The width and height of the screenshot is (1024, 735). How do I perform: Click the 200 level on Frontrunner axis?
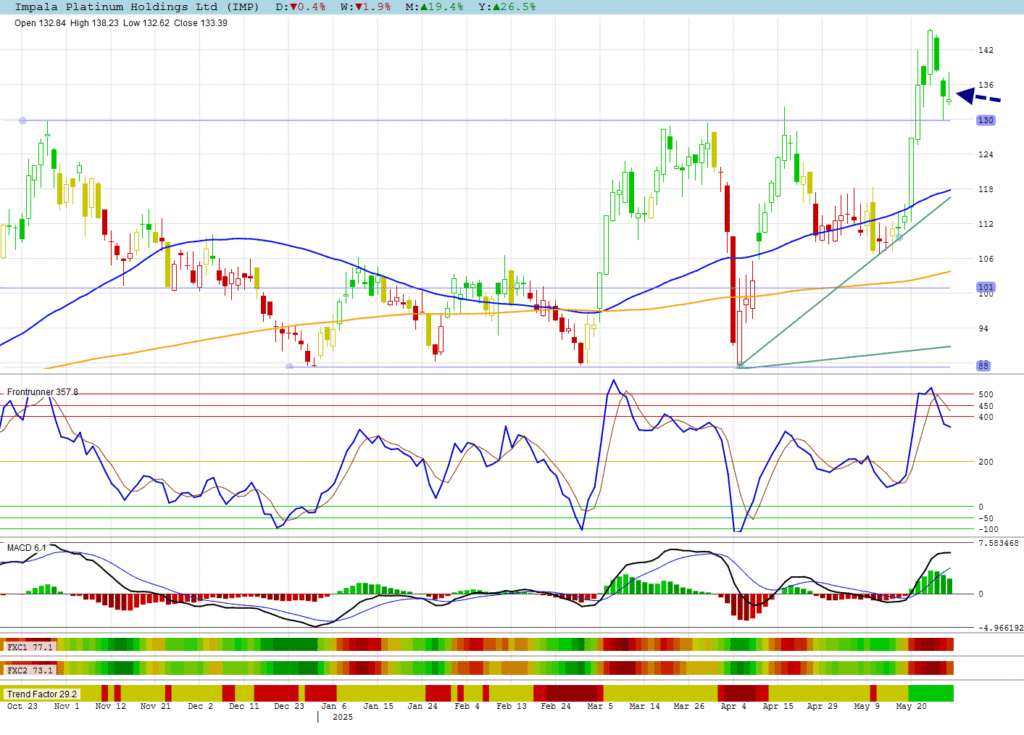click(985, 462)
